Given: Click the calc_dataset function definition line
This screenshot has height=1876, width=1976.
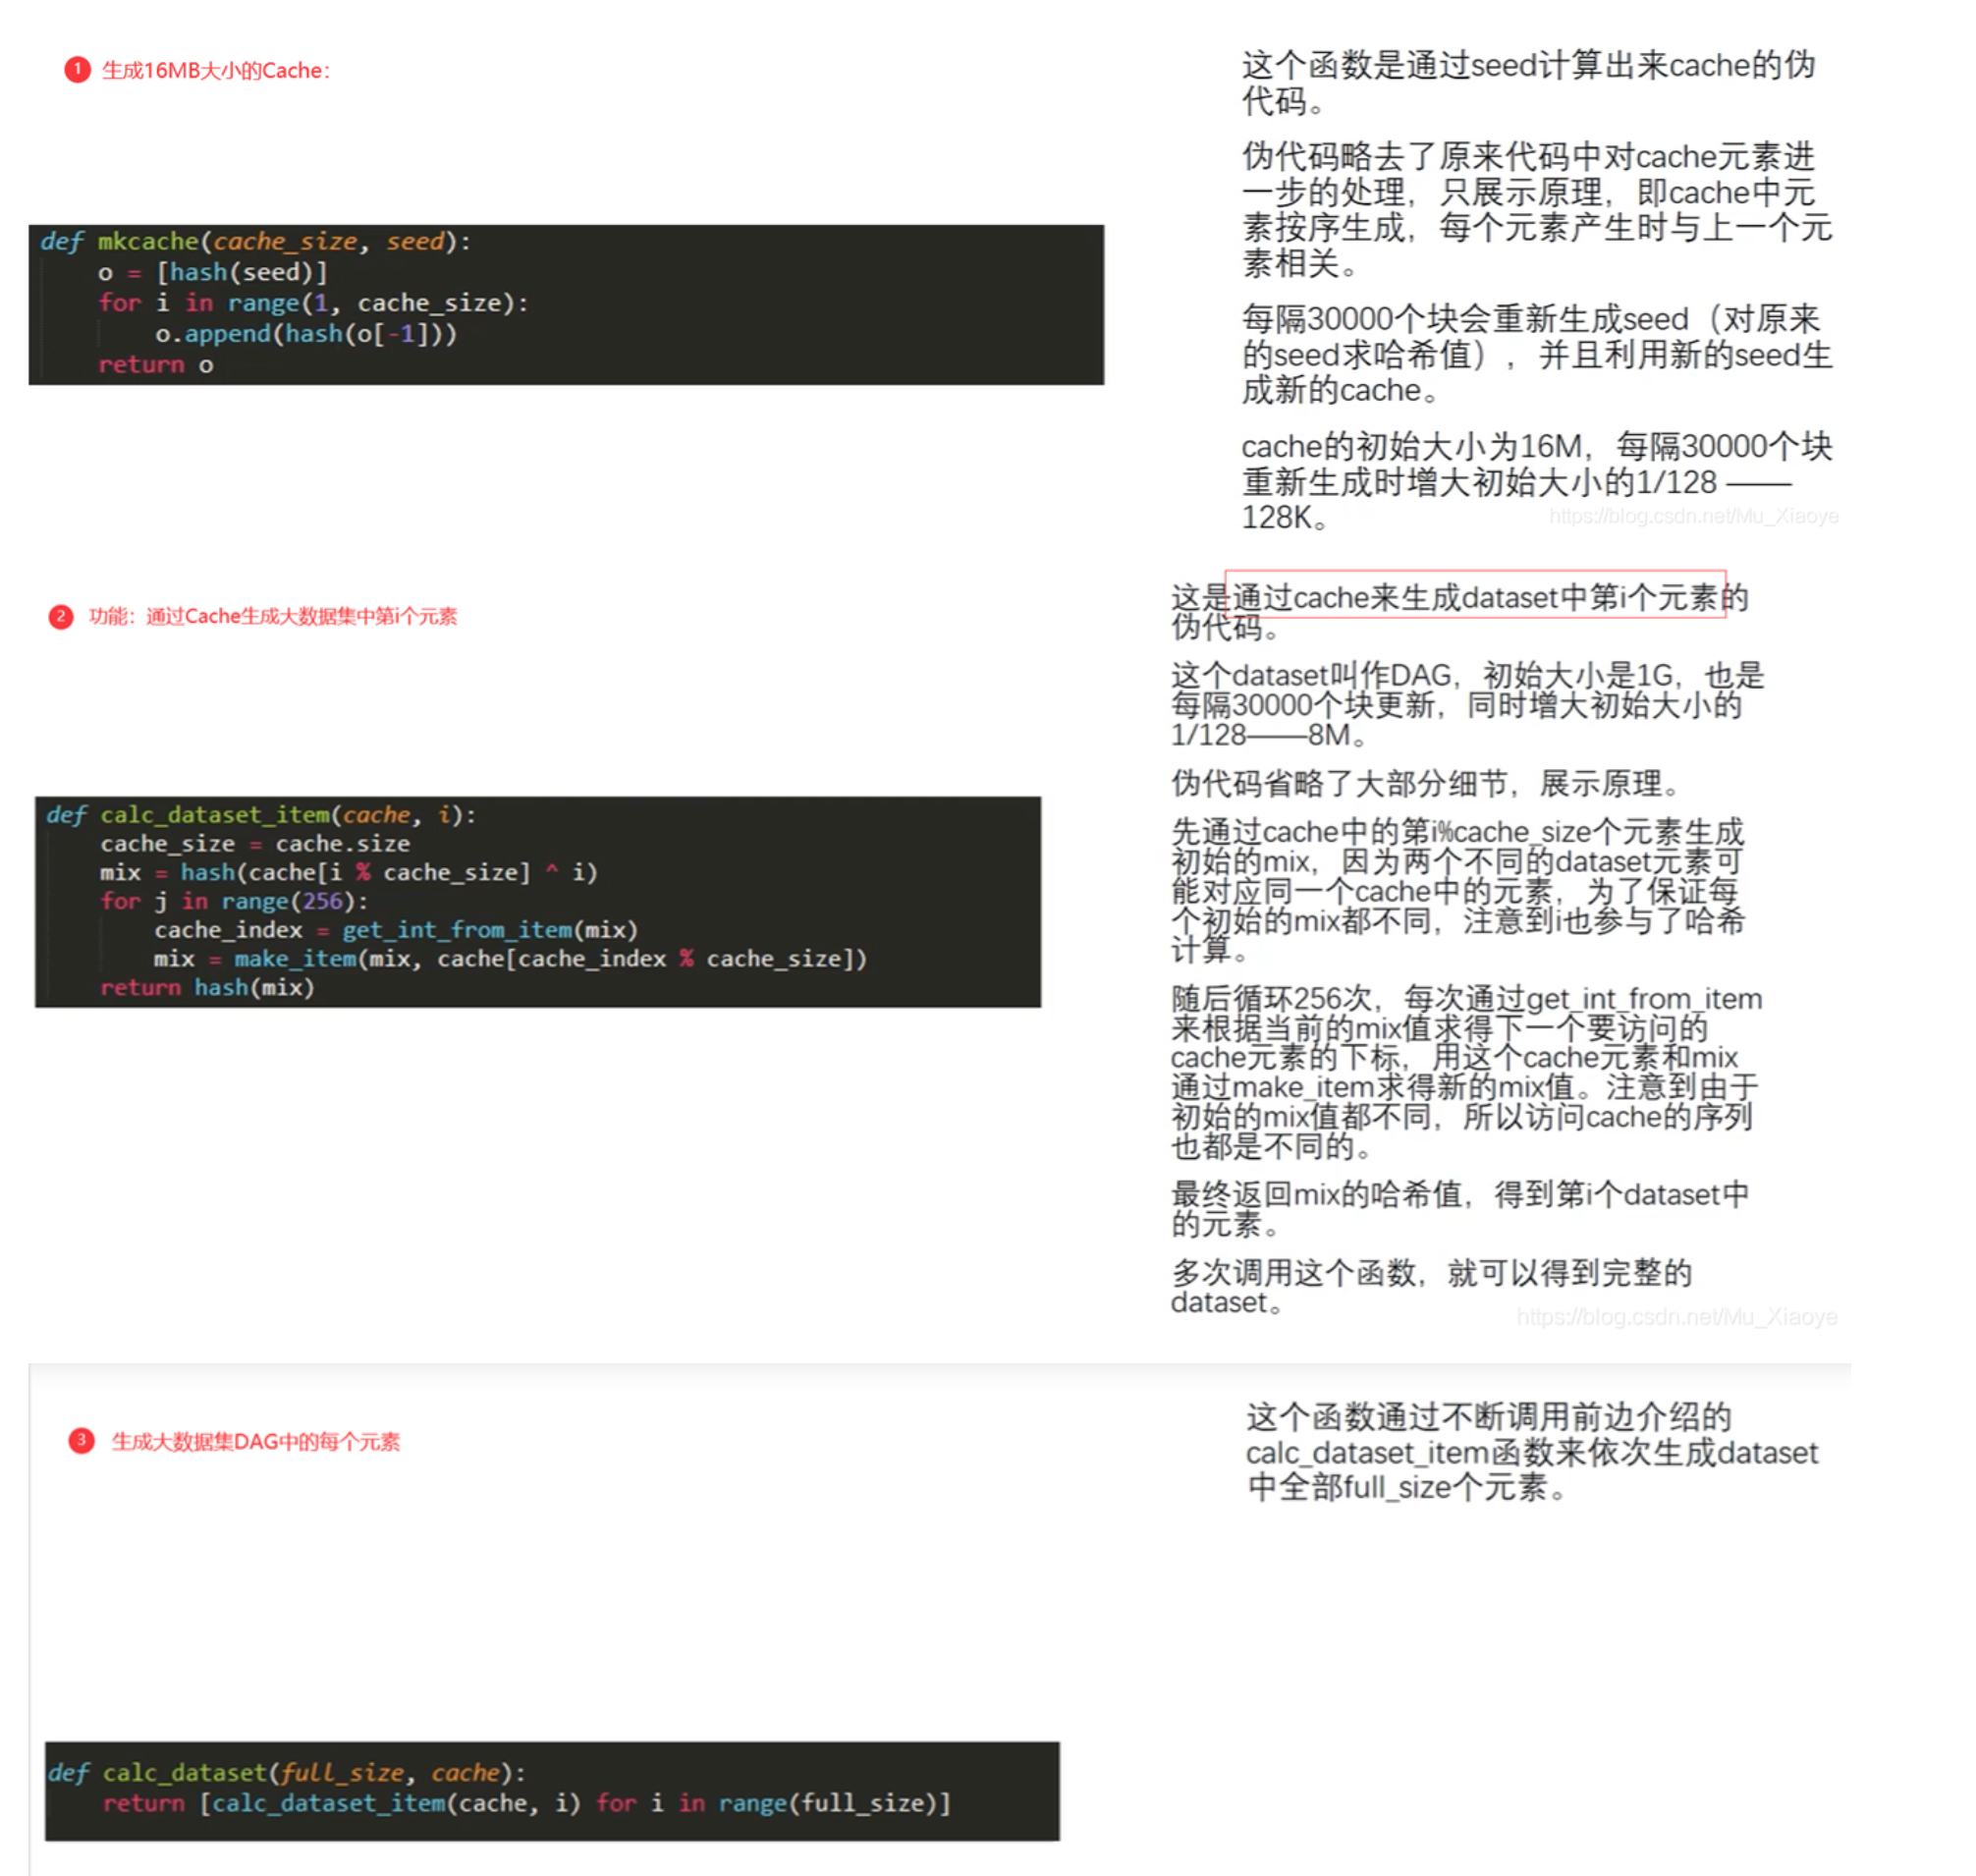Looking at the screenshot, I should (x=288, y=1773).
